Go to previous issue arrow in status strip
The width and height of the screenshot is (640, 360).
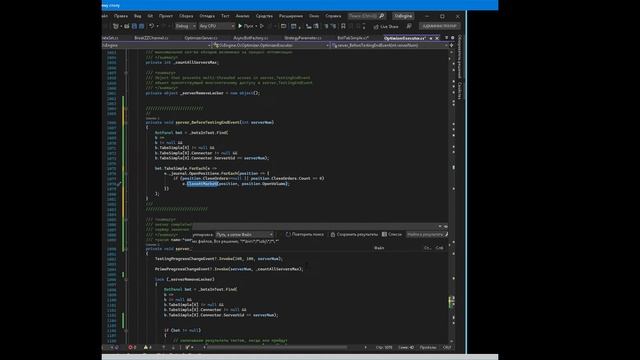(164, 347)
